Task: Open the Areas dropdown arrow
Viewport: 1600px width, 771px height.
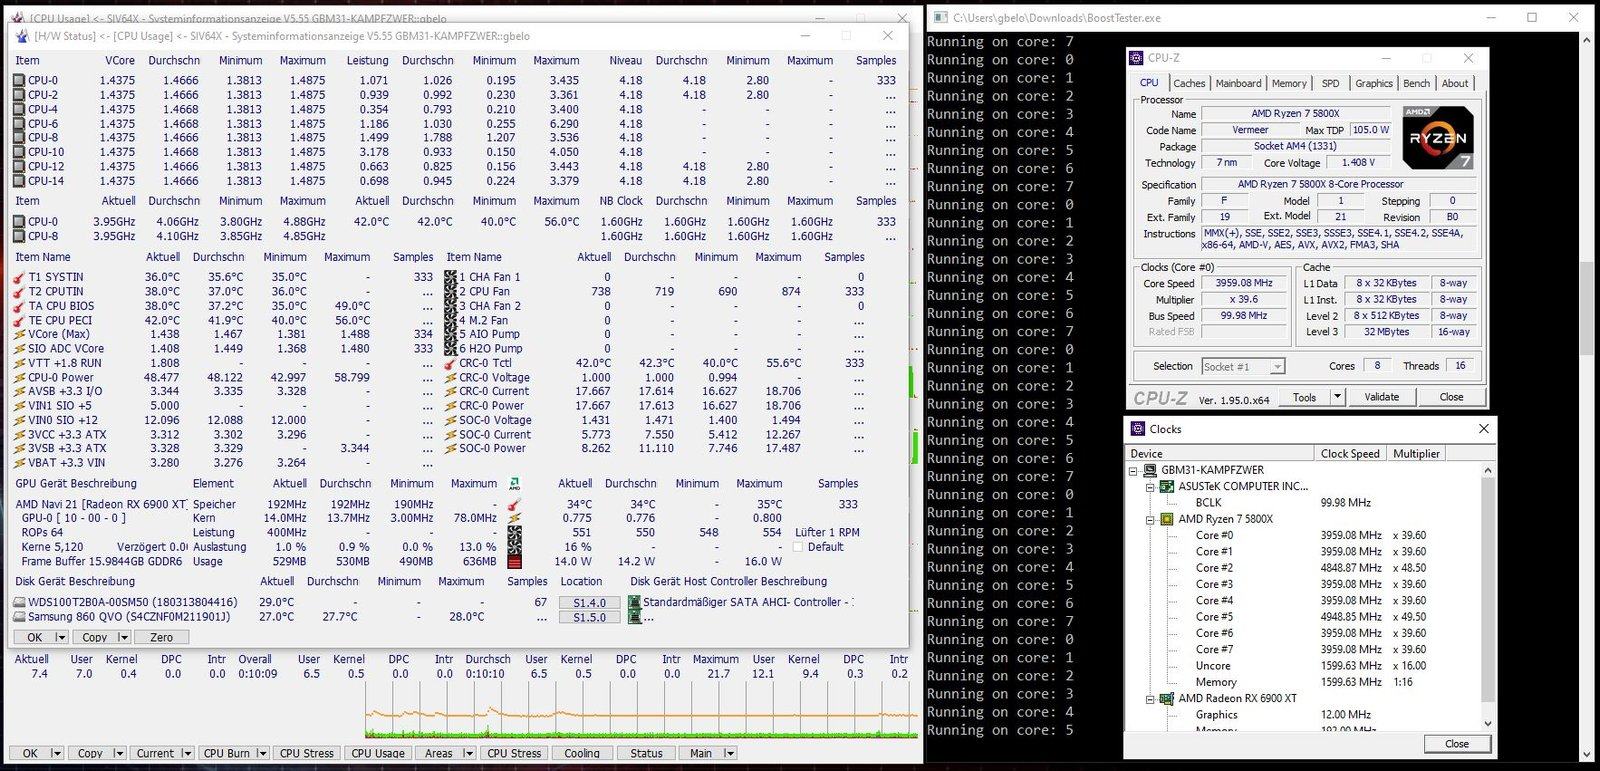Action: (x=467, y=753)
